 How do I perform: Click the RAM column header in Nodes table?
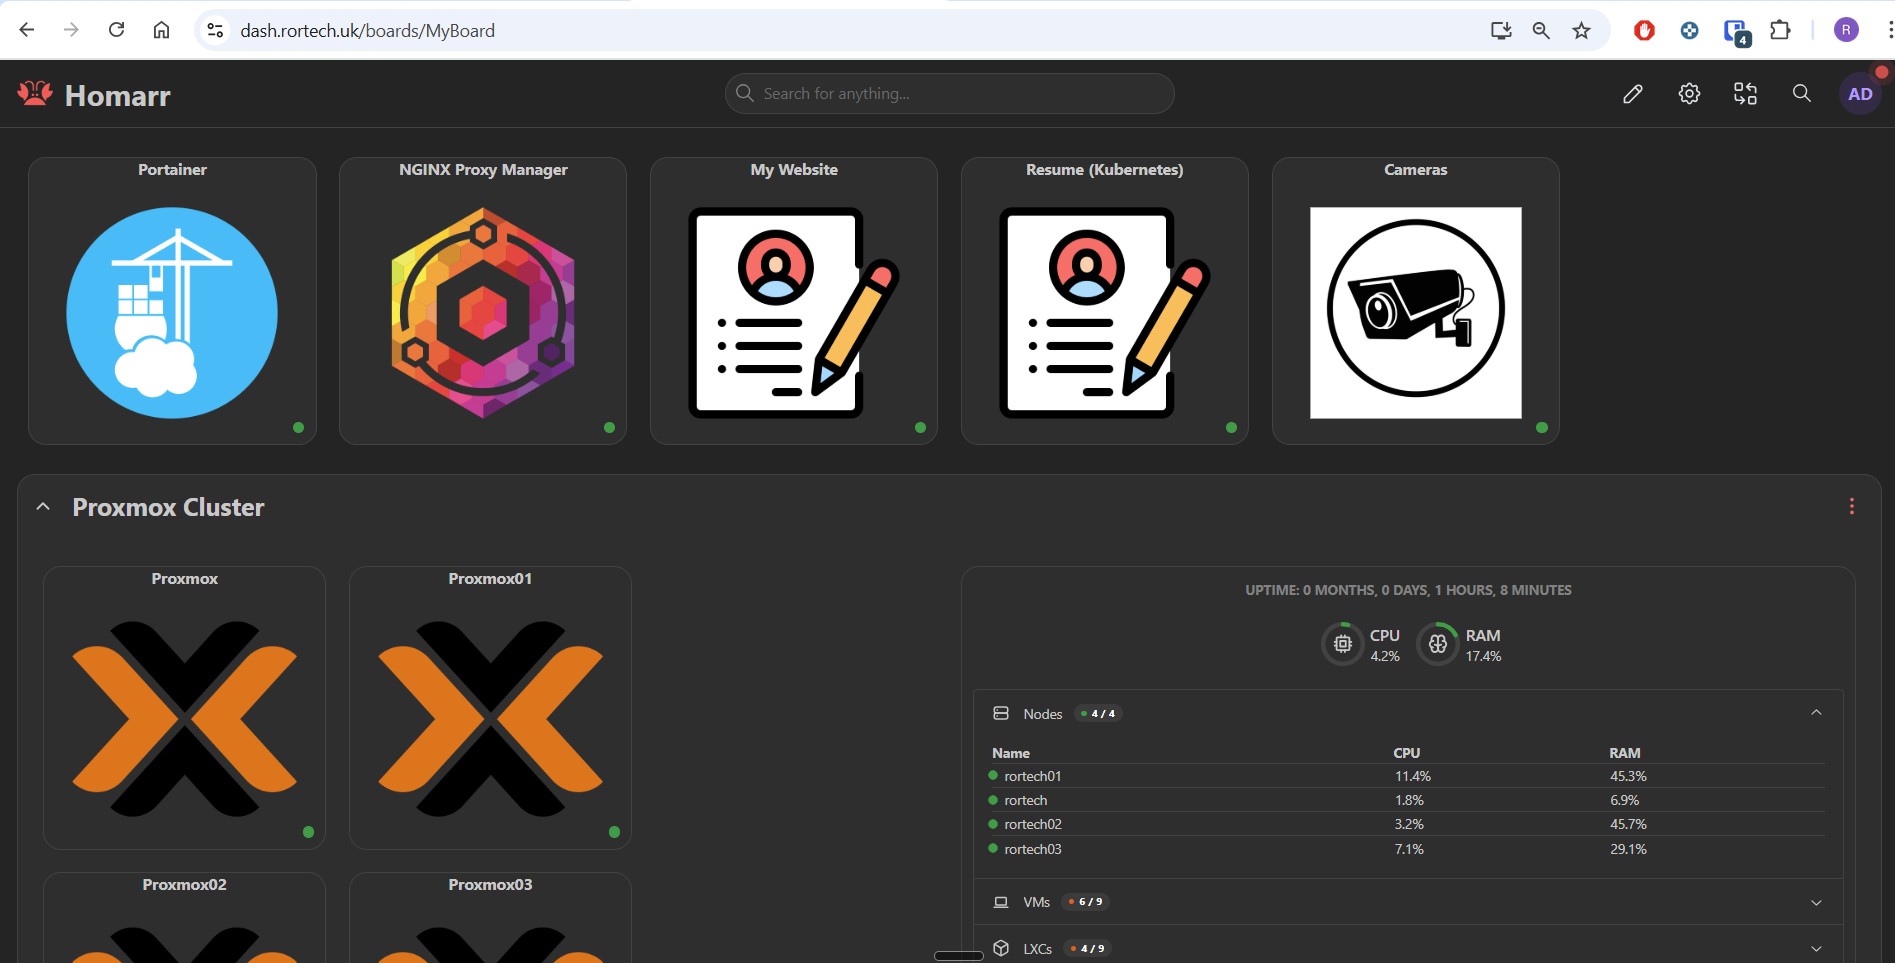click(1625, 753)
